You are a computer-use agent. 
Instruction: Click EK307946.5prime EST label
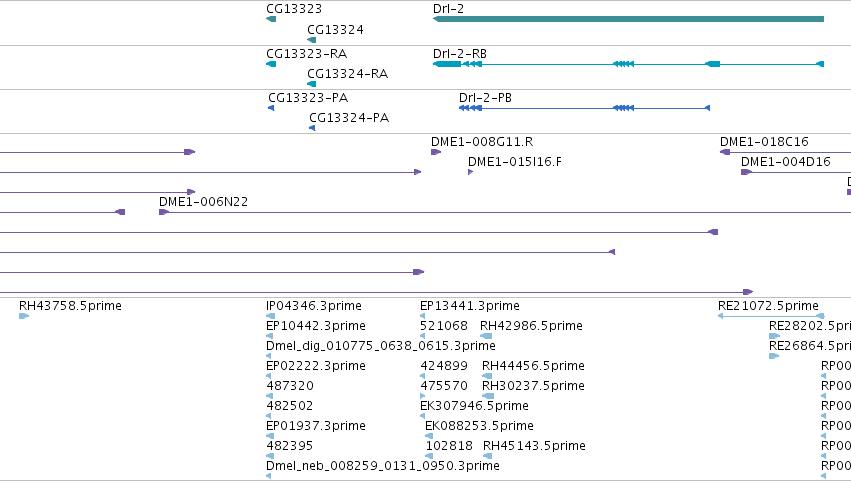(474, 406)
